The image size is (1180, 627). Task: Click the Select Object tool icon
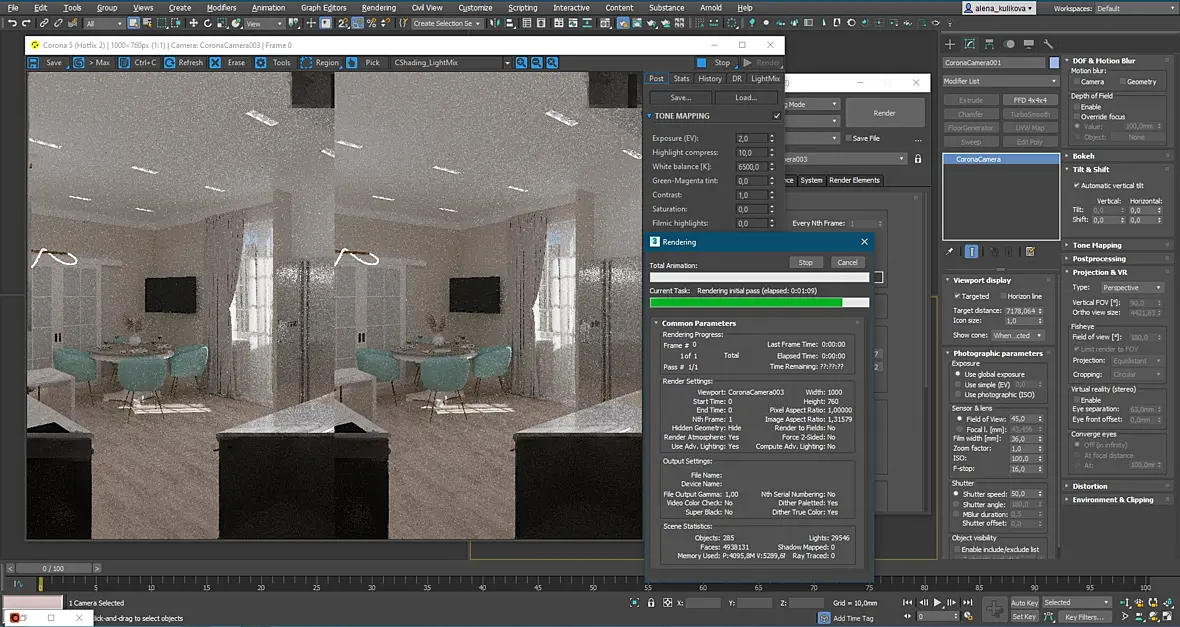coord(133,23)
